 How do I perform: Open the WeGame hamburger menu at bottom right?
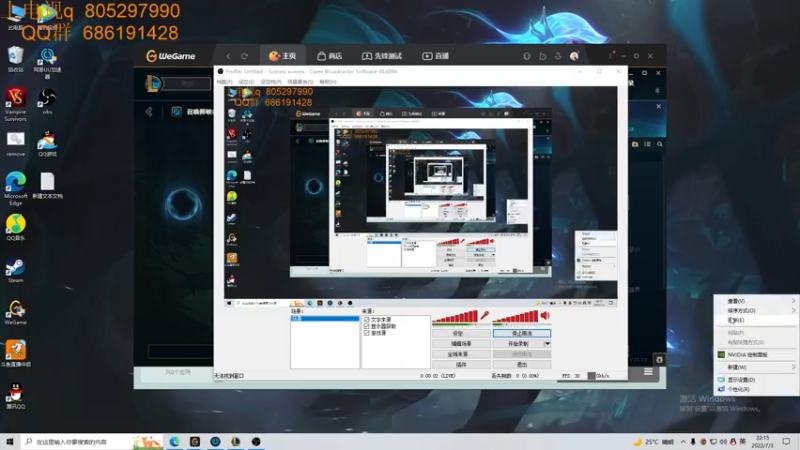tap(648, 372)
